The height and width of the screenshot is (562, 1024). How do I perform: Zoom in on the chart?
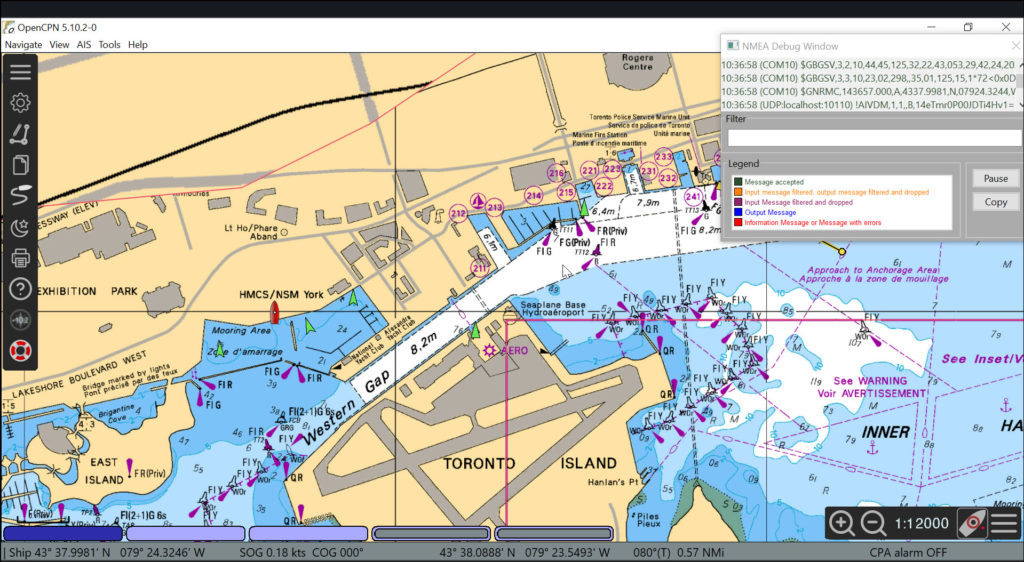[842, 523]
